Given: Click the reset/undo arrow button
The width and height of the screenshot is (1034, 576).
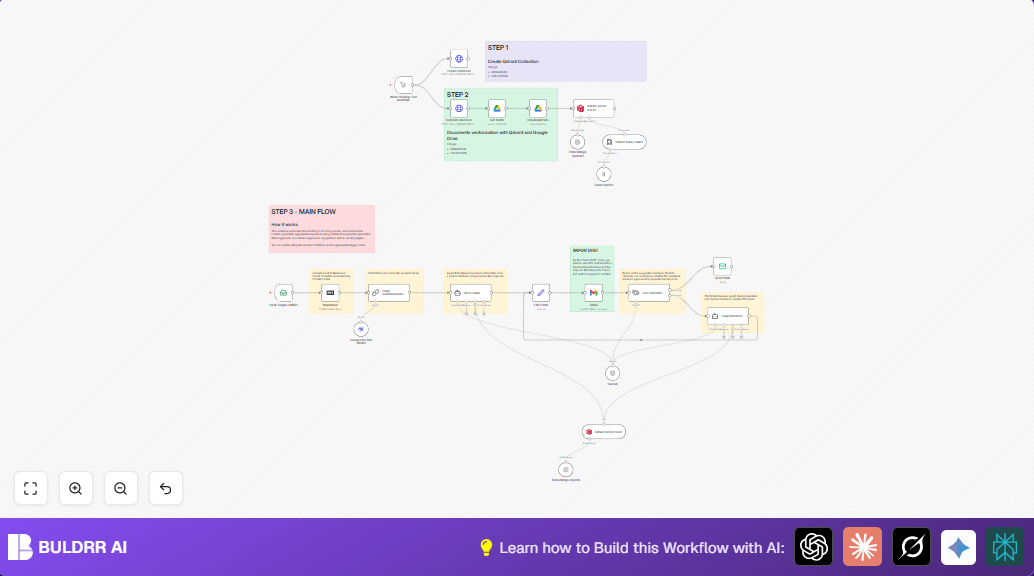Looking at the screenshot, I should [166, 488].
